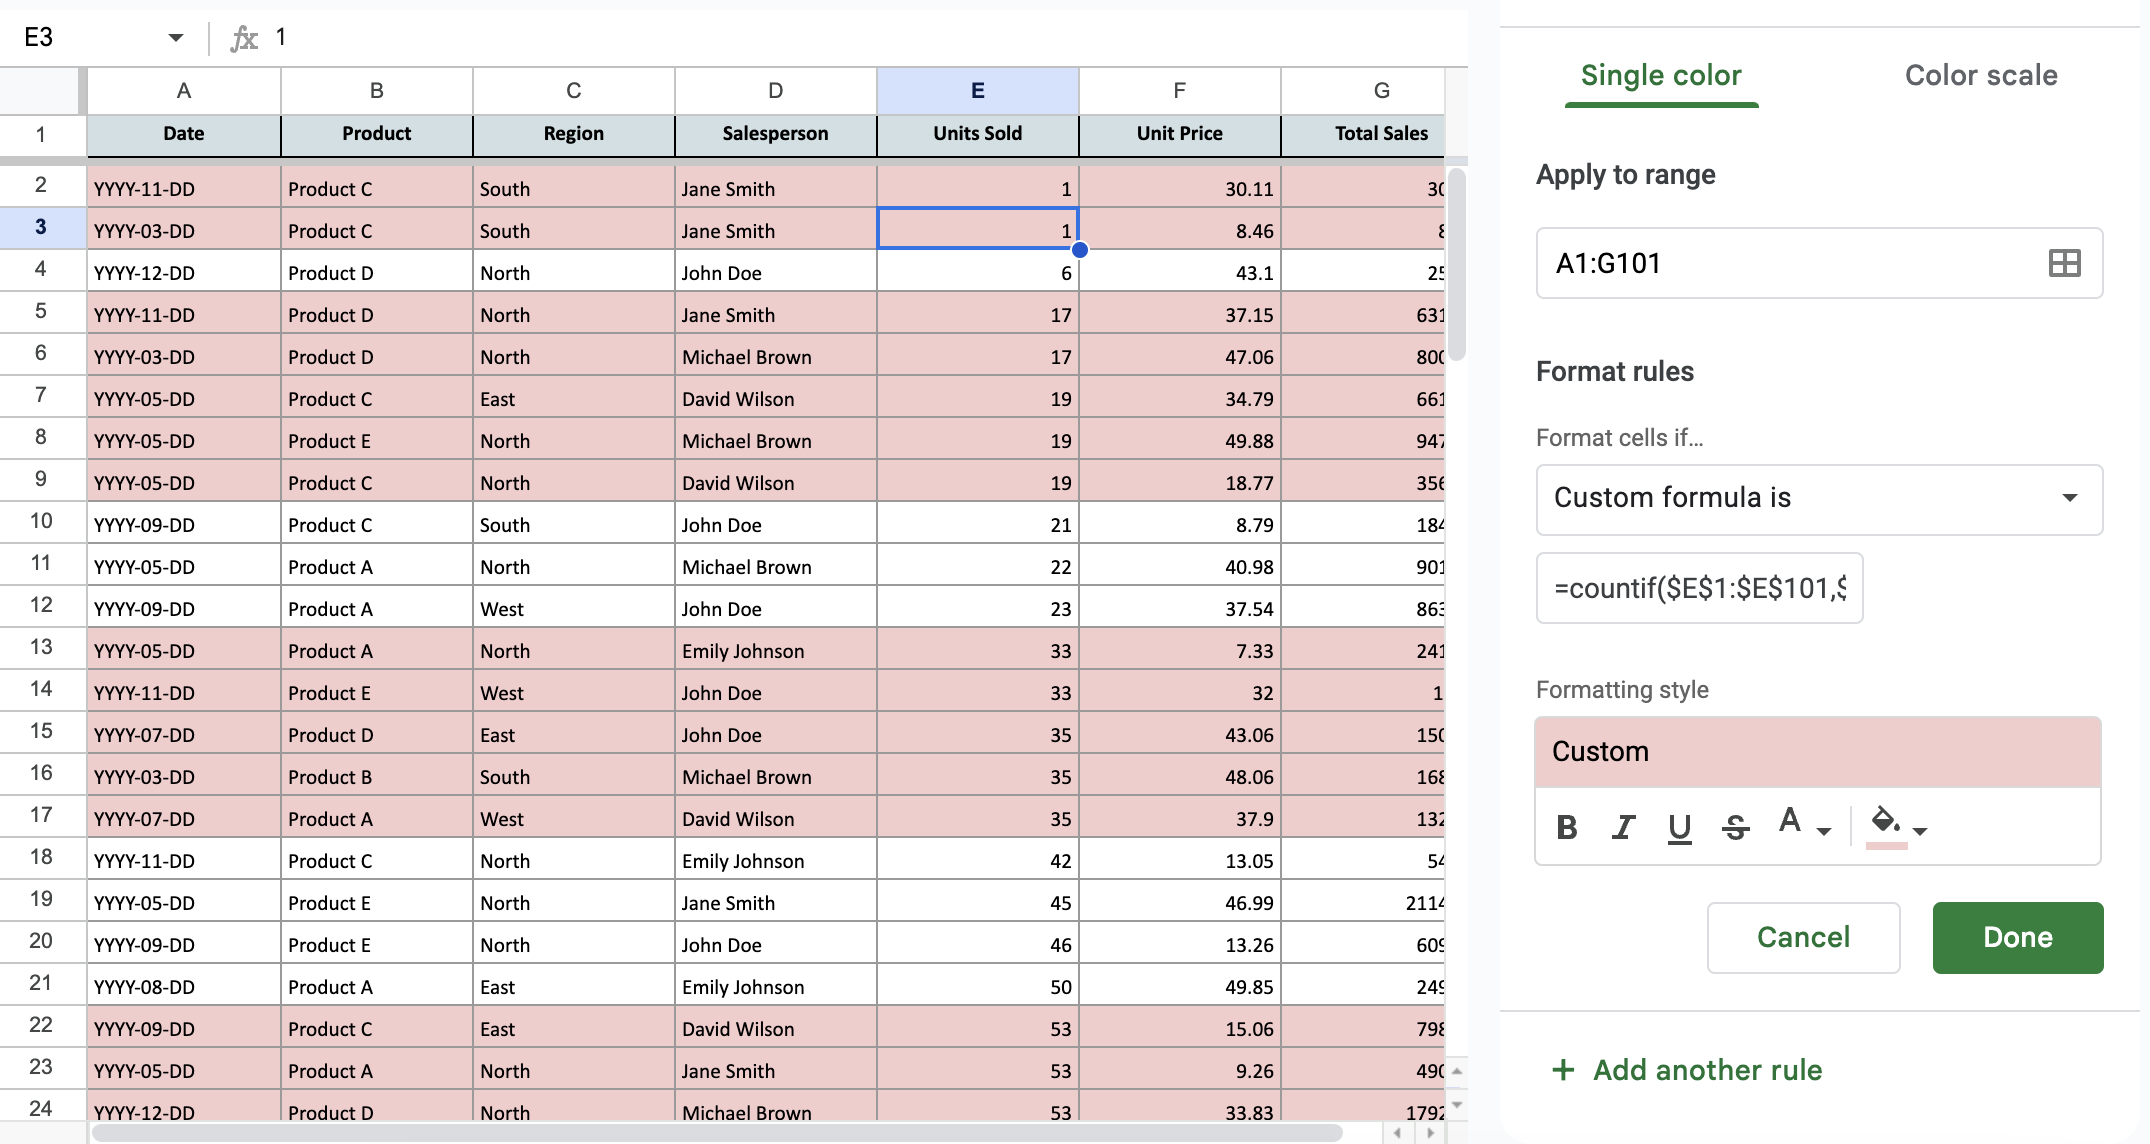Image resolution: width=2150 pixels, height=1144 pixels.
Task: Open the text color dropdown arrow
Action: click(x=1824, y=830)
